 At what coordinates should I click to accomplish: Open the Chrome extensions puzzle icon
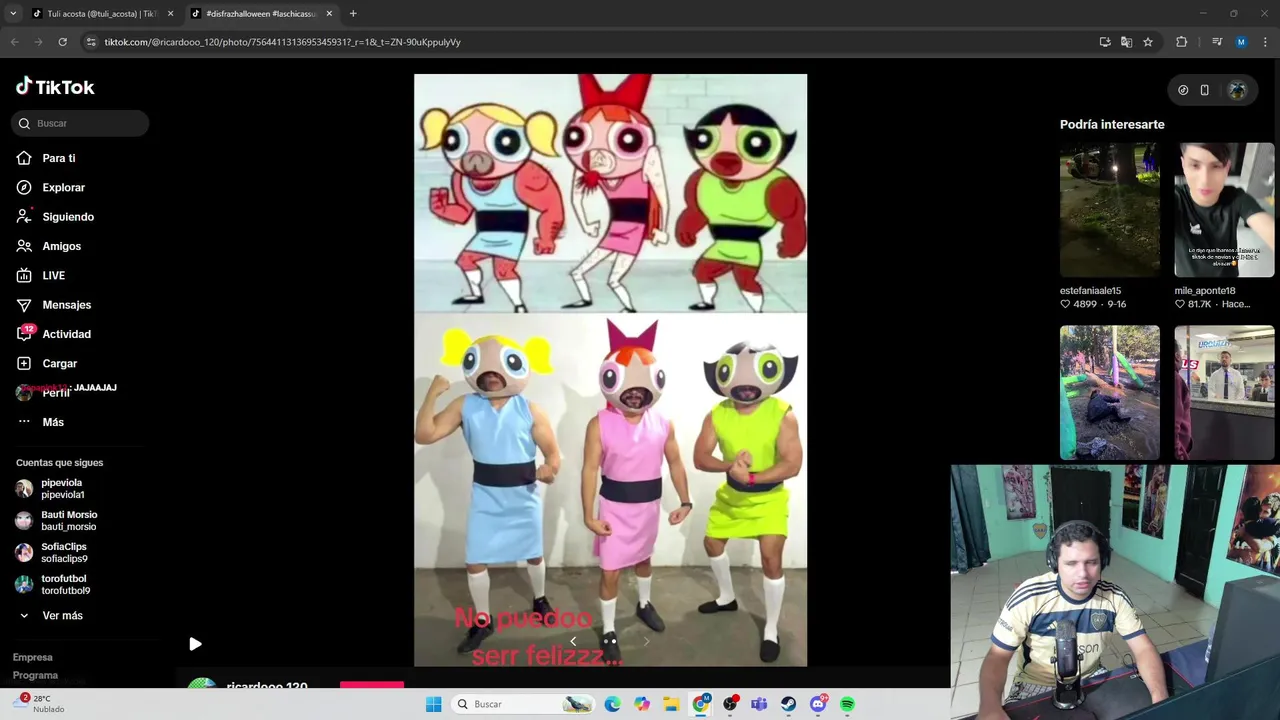1182,42
